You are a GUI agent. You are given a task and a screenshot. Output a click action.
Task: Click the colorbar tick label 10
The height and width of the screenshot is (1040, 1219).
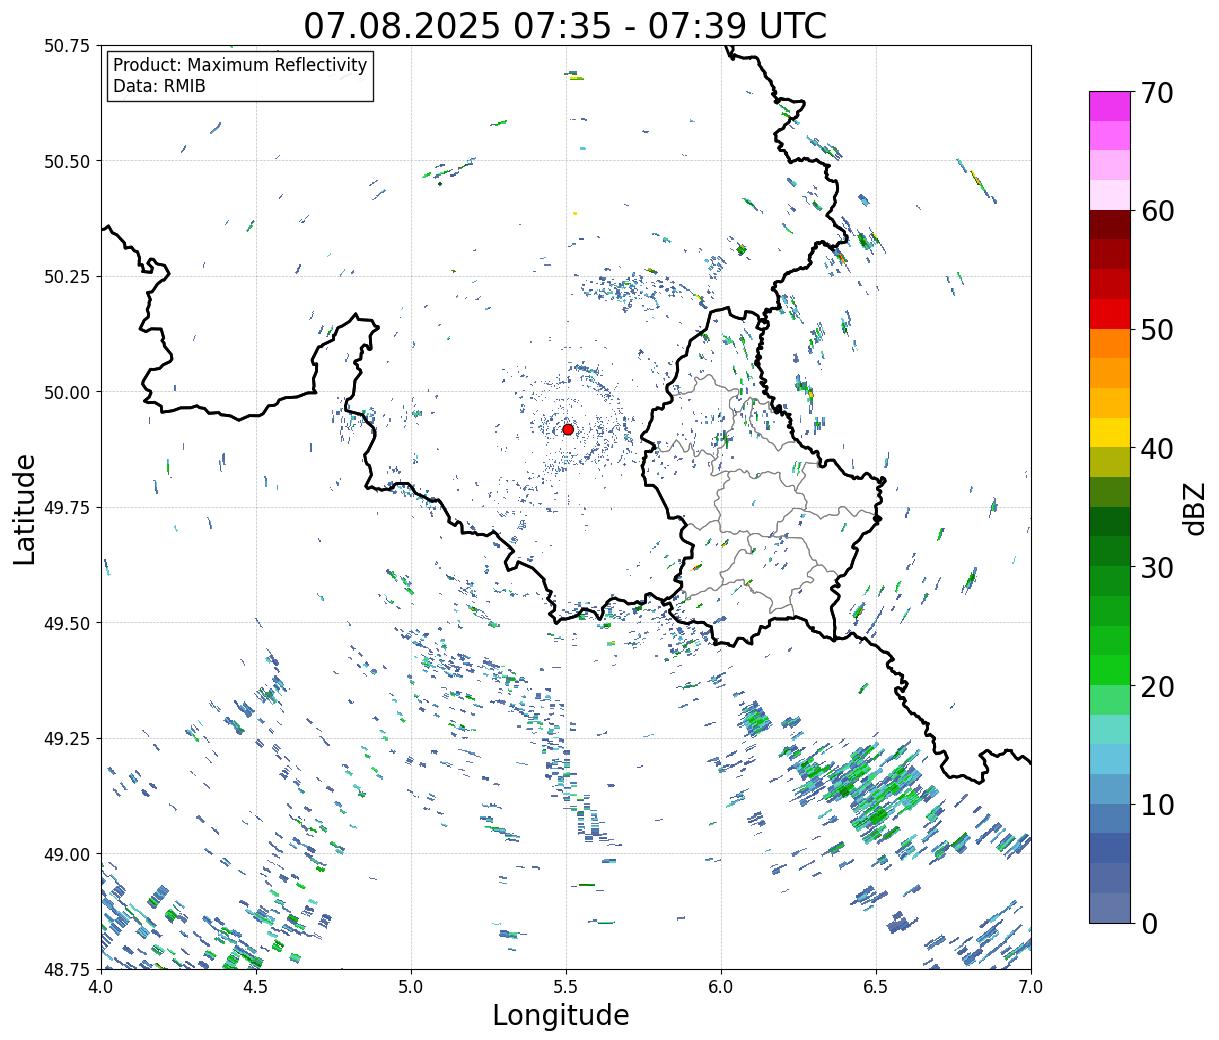[x=1157, y=804]
